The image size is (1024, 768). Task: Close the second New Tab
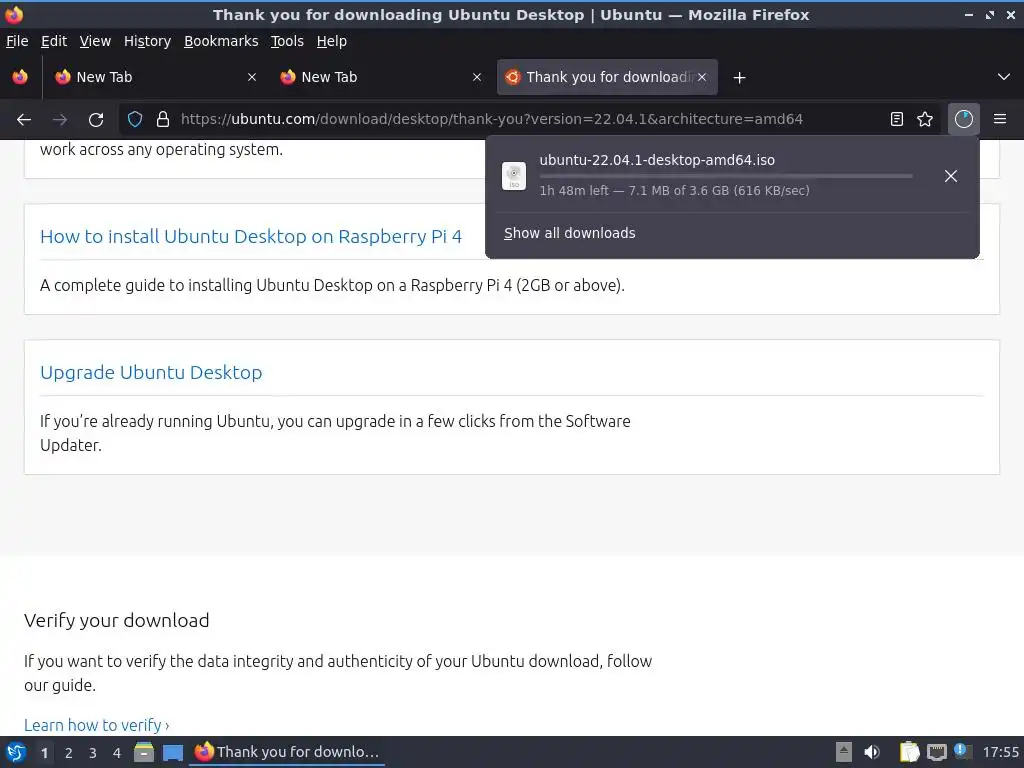[x=477, y=77]
